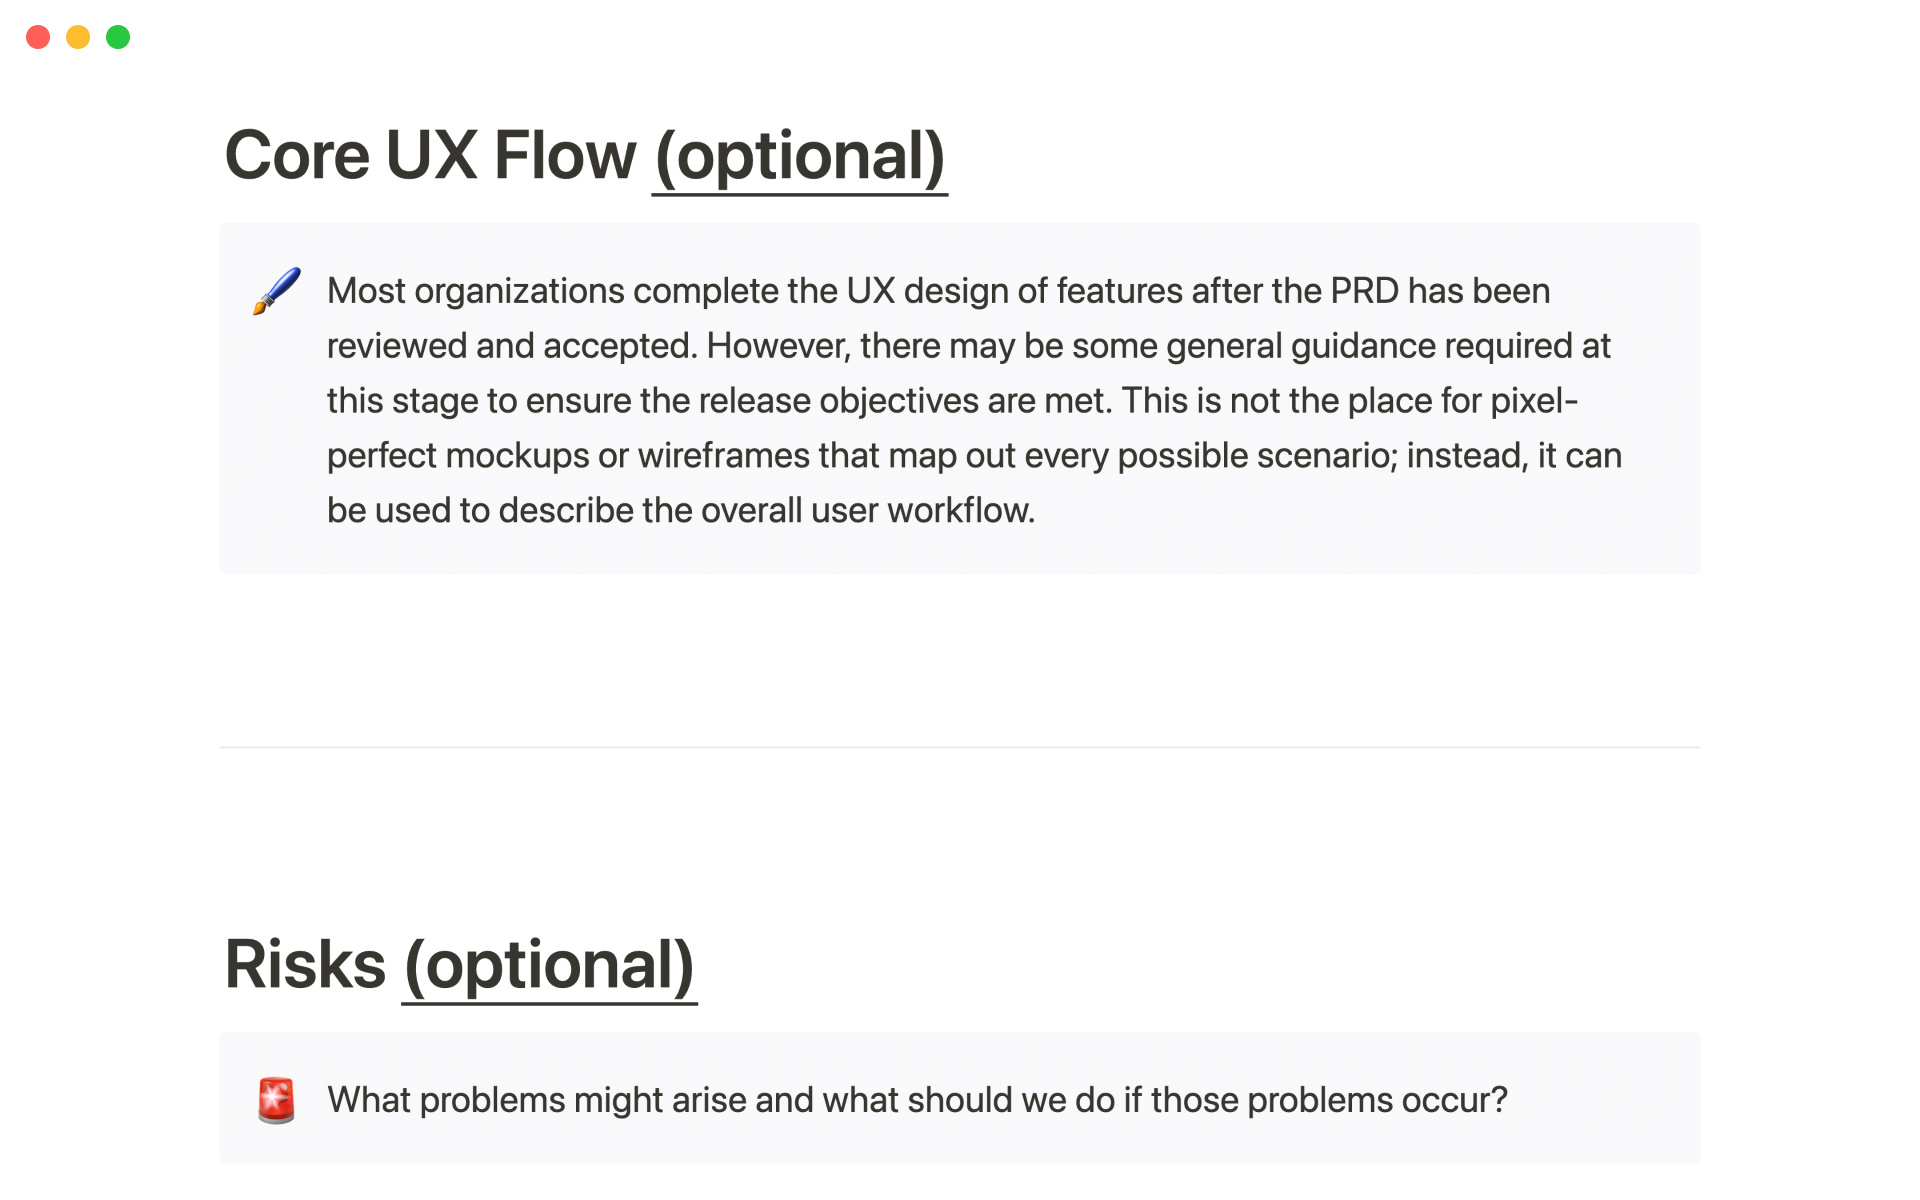1920x1200 pixels.
Task: Select the horizontal divider line between sections
Action: tap(960, 747)
